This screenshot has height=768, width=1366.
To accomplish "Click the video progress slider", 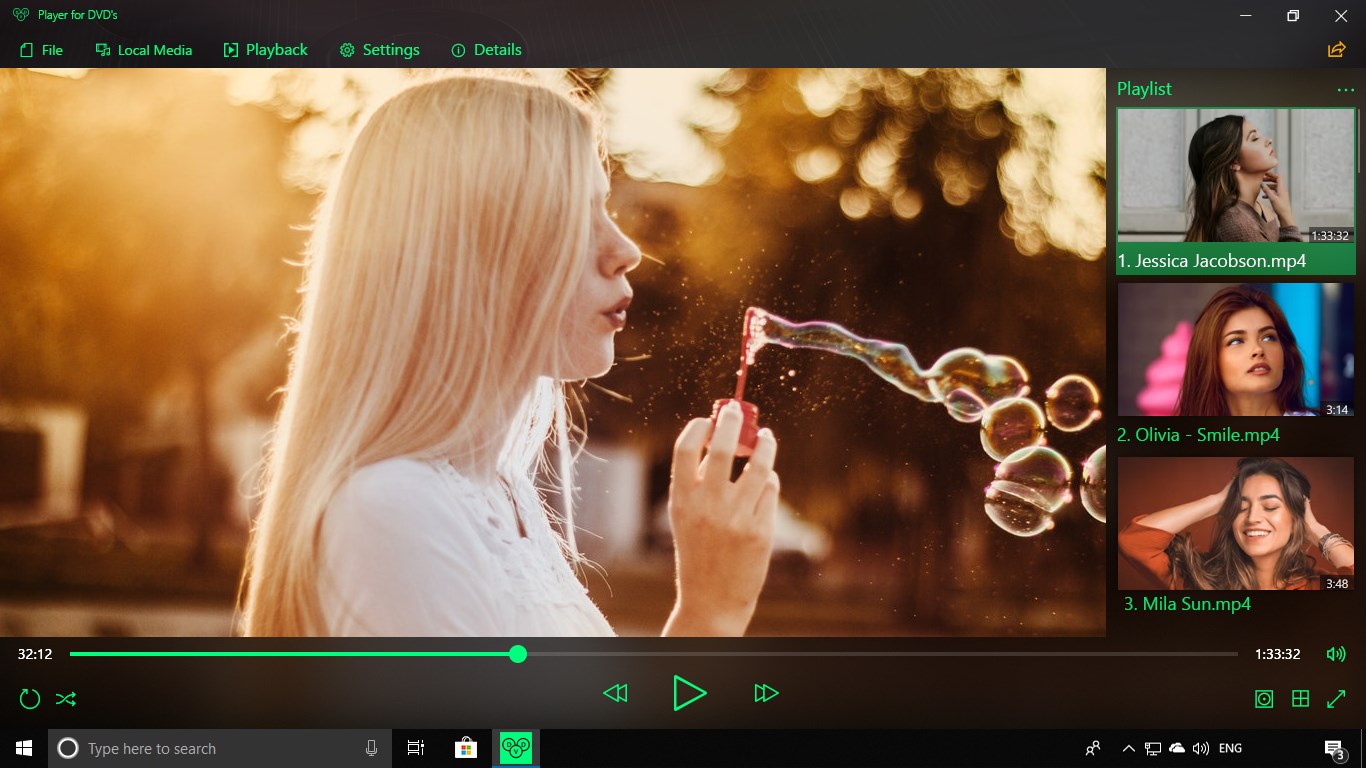I will [x=518, y=654].
